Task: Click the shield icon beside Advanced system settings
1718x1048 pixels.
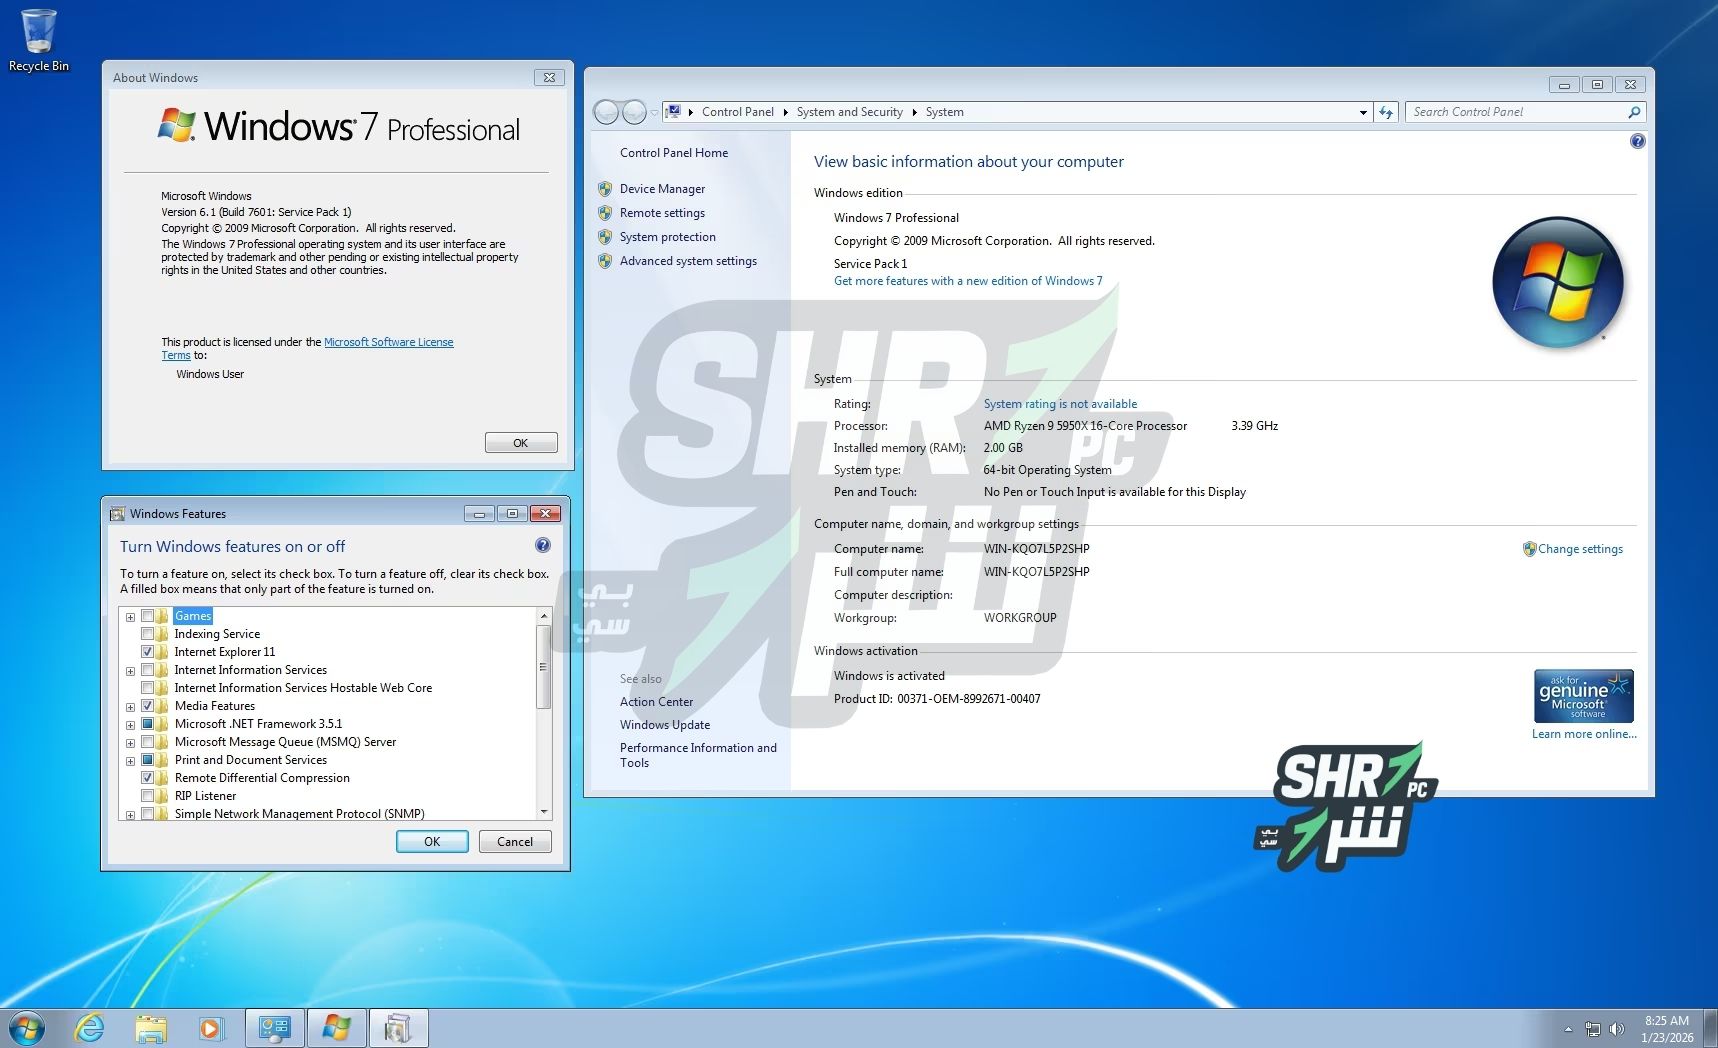Action: click(x=605, y=261)
